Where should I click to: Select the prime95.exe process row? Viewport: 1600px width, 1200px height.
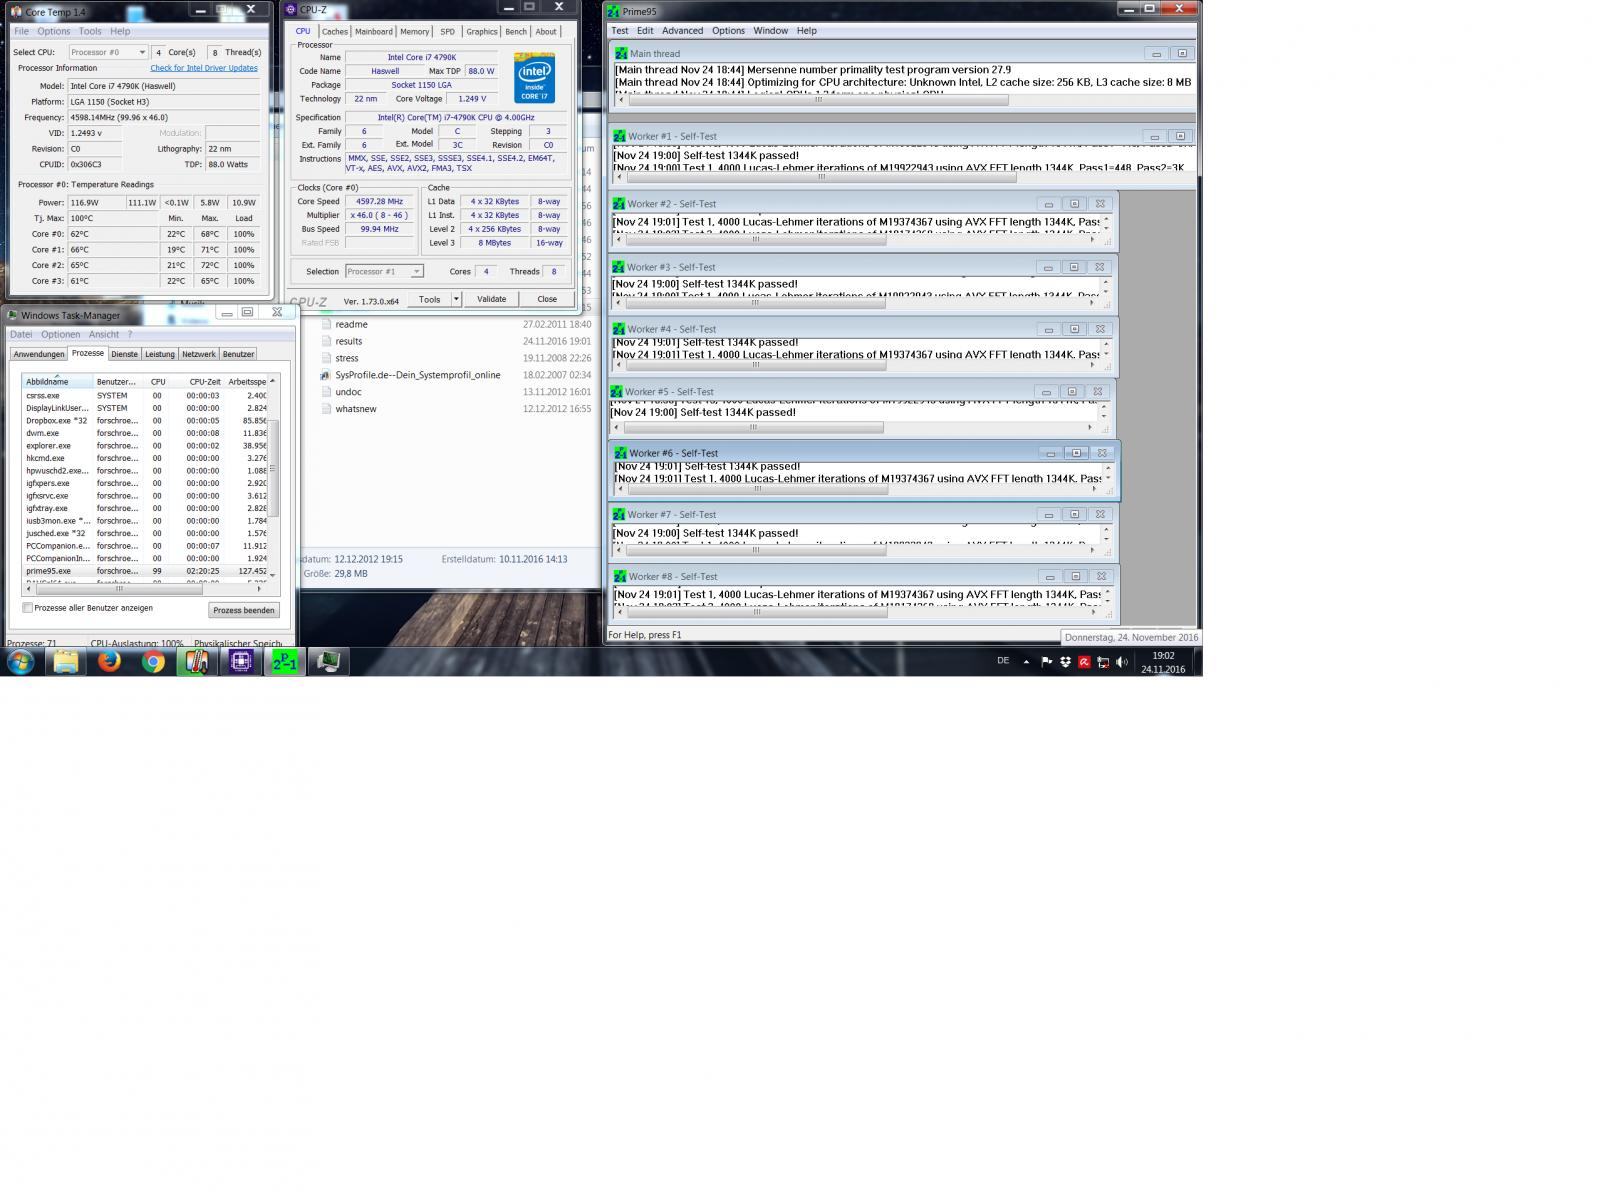pyautogui.click(x=144, y=571)
